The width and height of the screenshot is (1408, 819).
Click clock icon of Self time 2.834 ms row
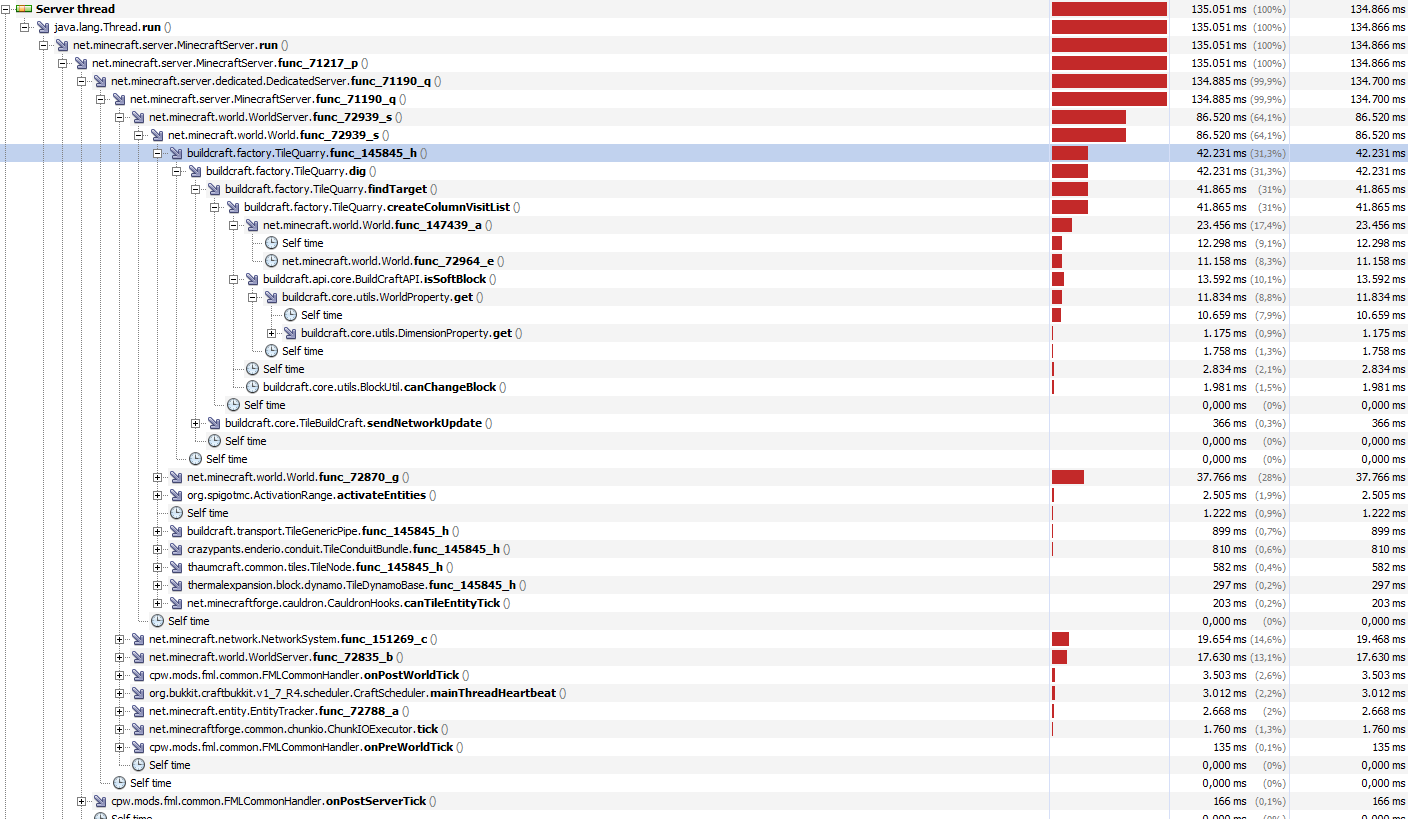click(252, 369)
